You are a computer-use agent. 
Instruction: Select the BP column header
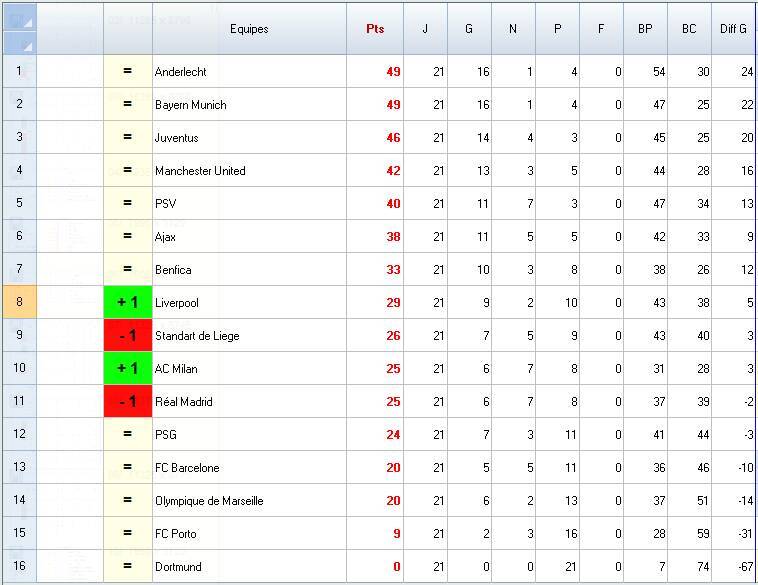point(645,29)
